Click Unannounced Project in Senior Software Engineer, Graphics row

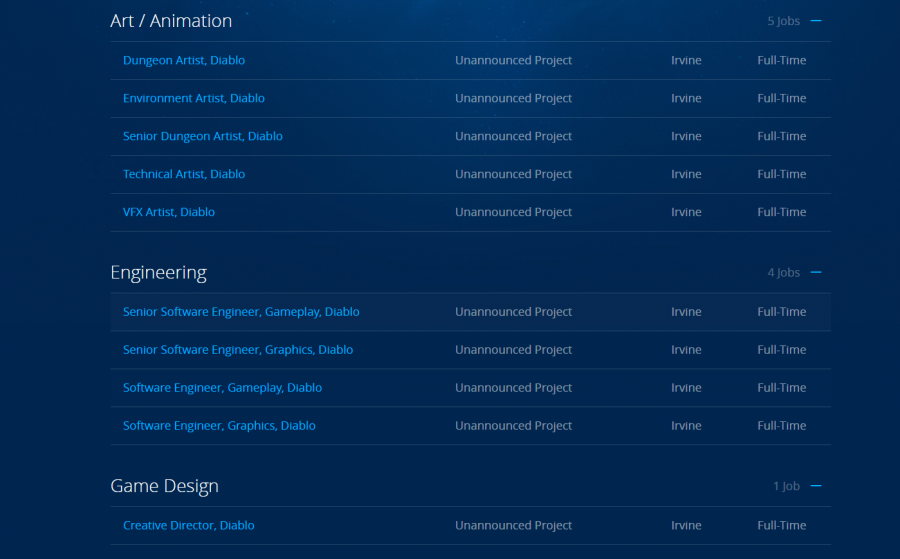(513, 350)
